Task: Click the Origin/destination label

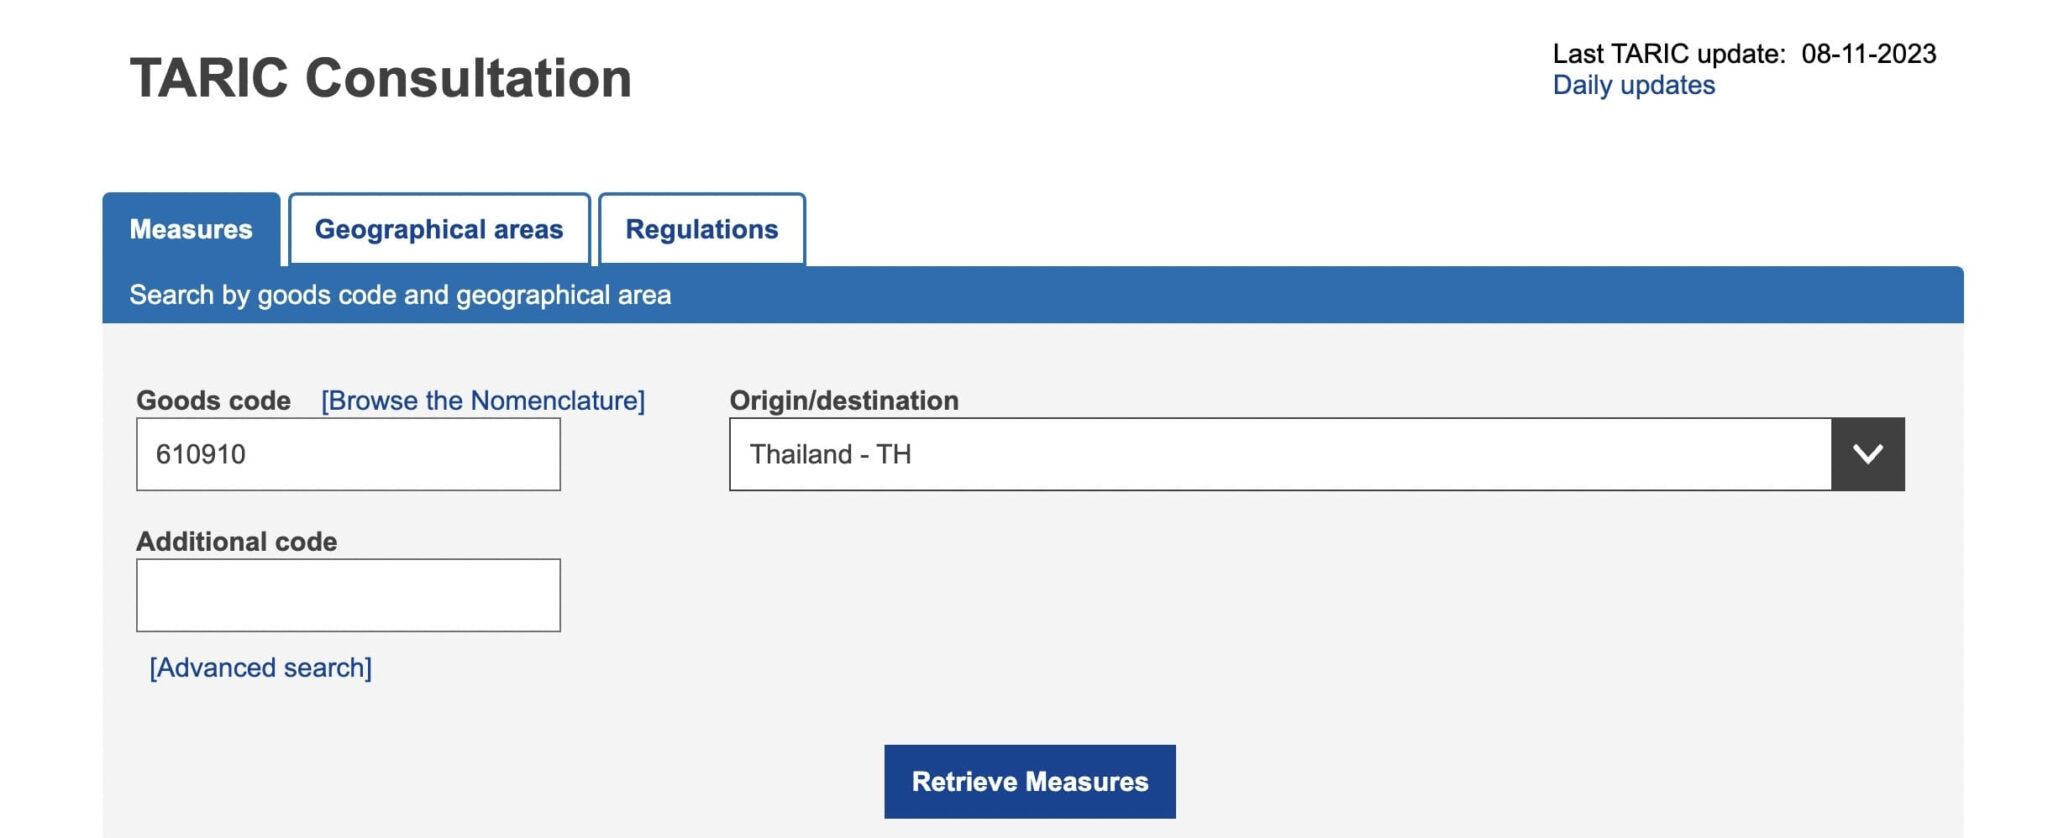Action: pos(843,400)
